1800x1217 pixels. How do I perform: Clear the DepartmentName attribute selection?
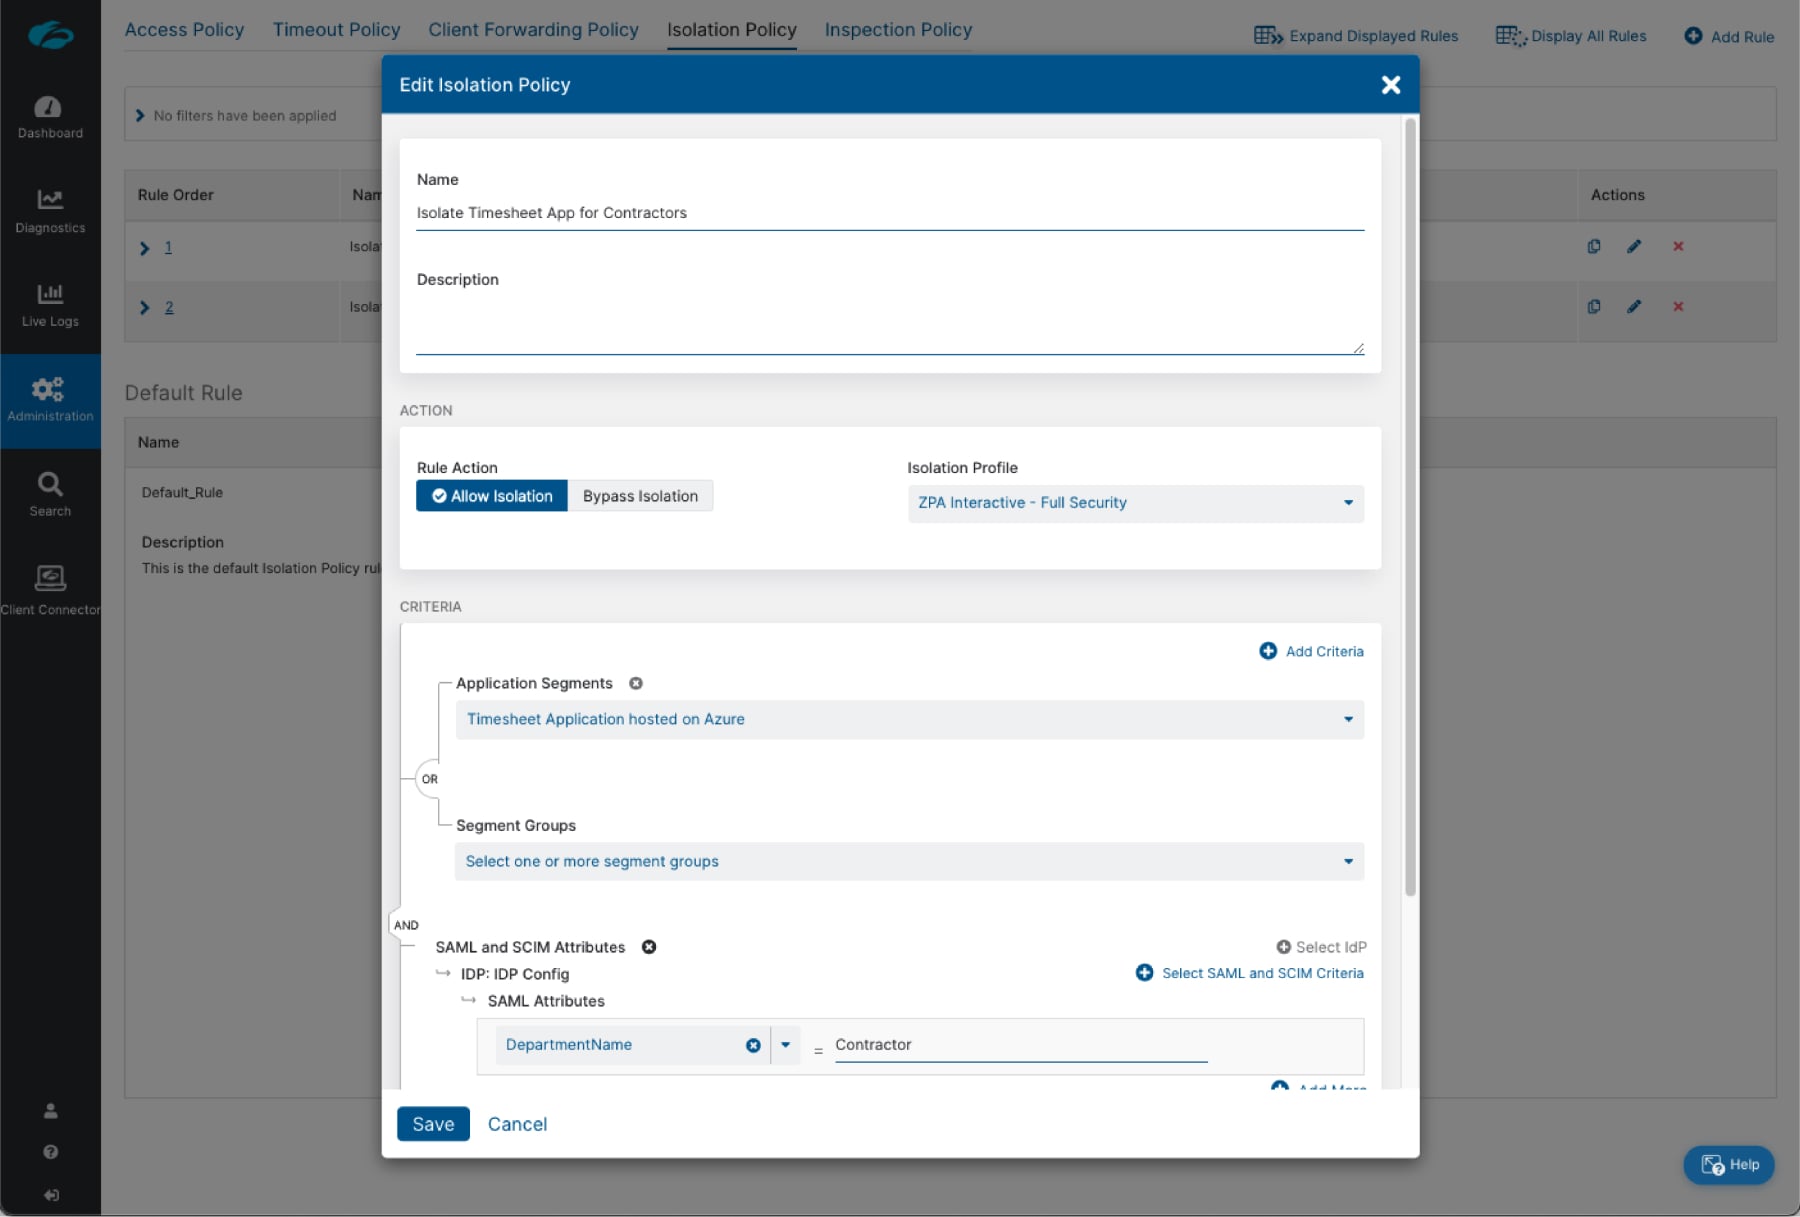pos(753,1045)
